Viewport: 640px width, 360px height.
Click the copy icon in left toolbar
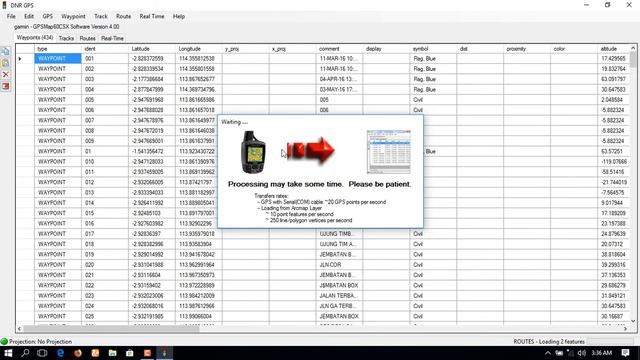click(x=5, y=51)
